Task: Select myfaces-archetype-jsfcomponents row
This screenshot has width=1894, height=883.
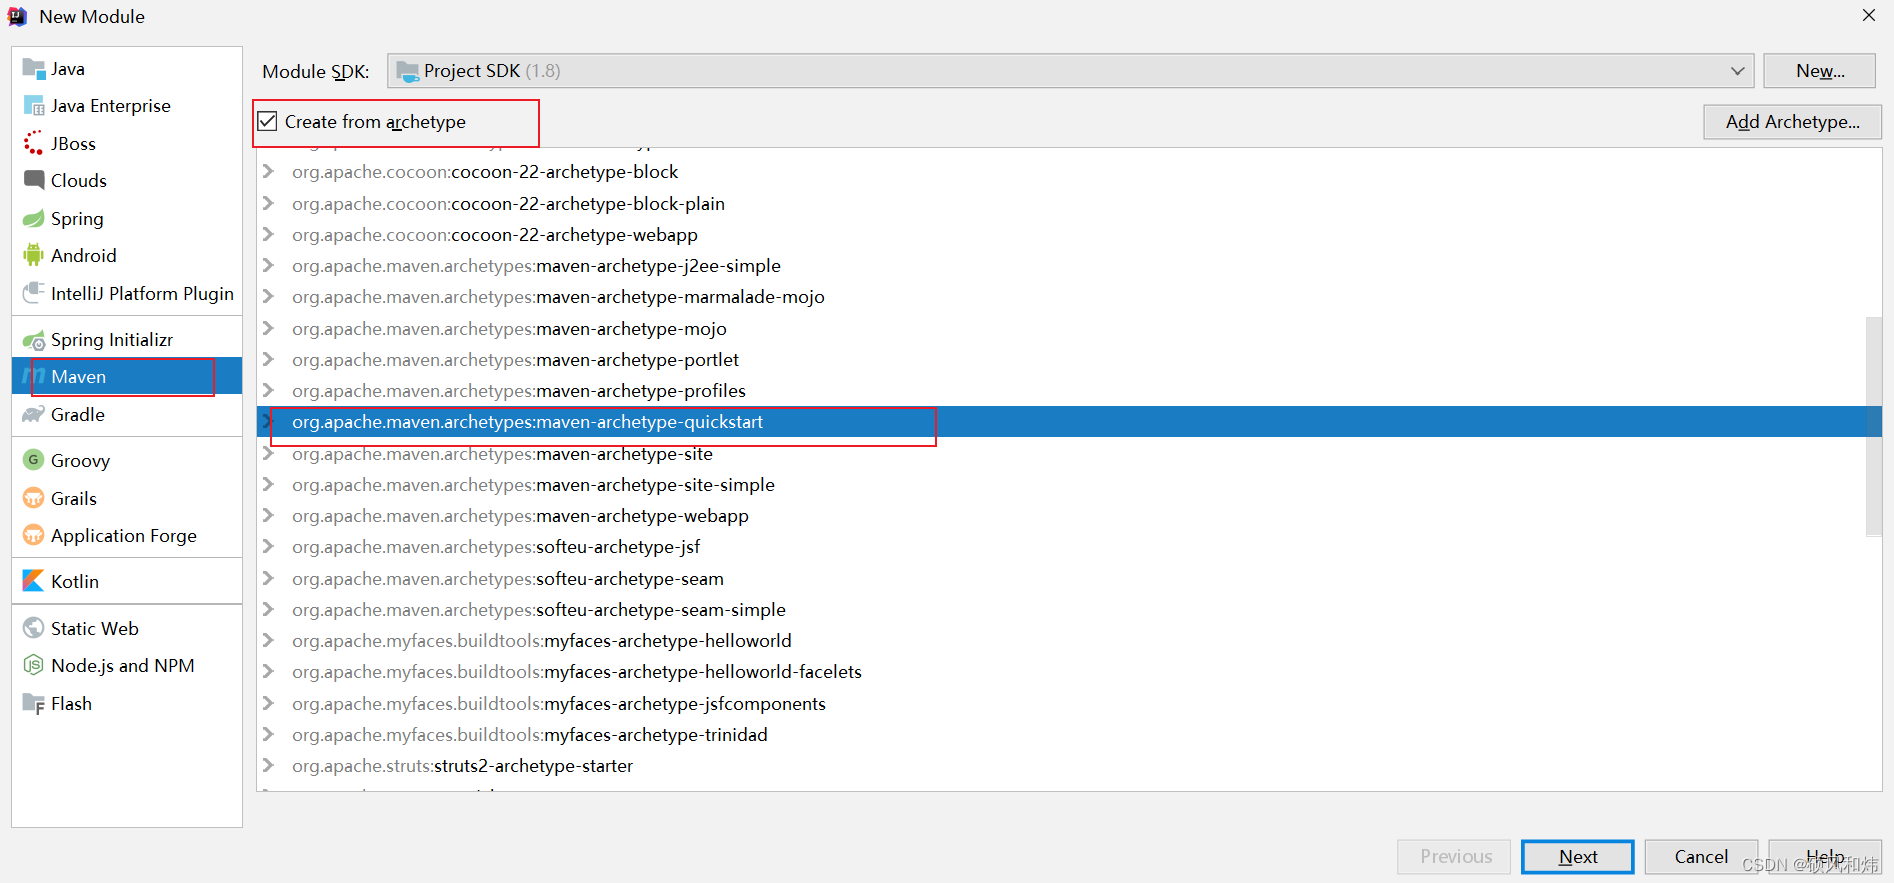Action: coord(1070,703)
